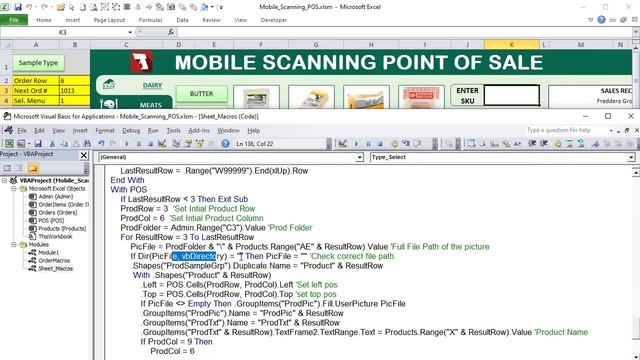Screen dimensions: 640x360
Task: Open the Type_Select procedure dropdown
Action: pyautogui.click(x=631, y=157)
